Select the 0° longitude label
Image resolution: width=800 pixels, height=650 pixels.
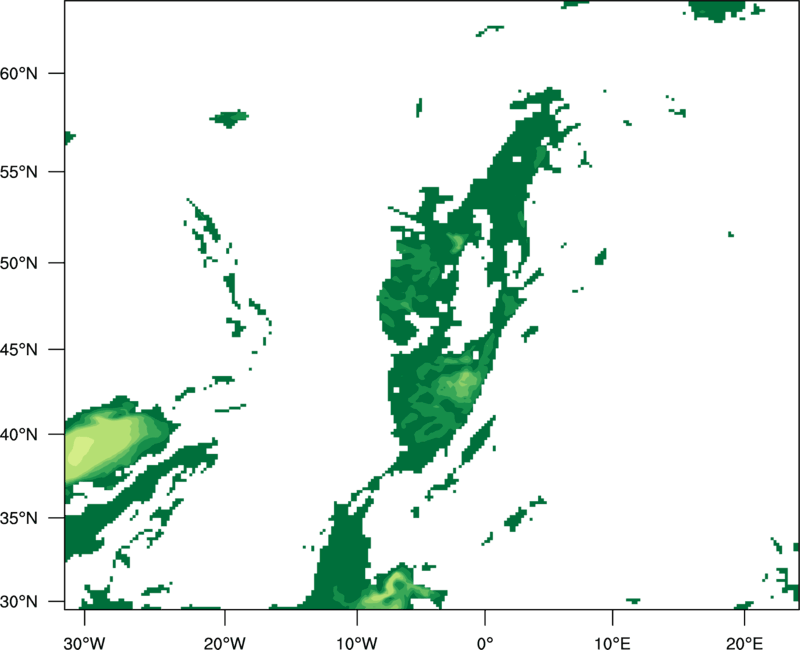click(485, 643)
